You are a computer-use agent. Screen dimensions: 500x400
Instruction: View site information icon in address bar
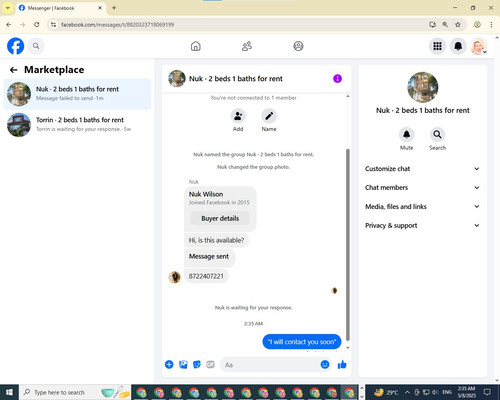53,25
